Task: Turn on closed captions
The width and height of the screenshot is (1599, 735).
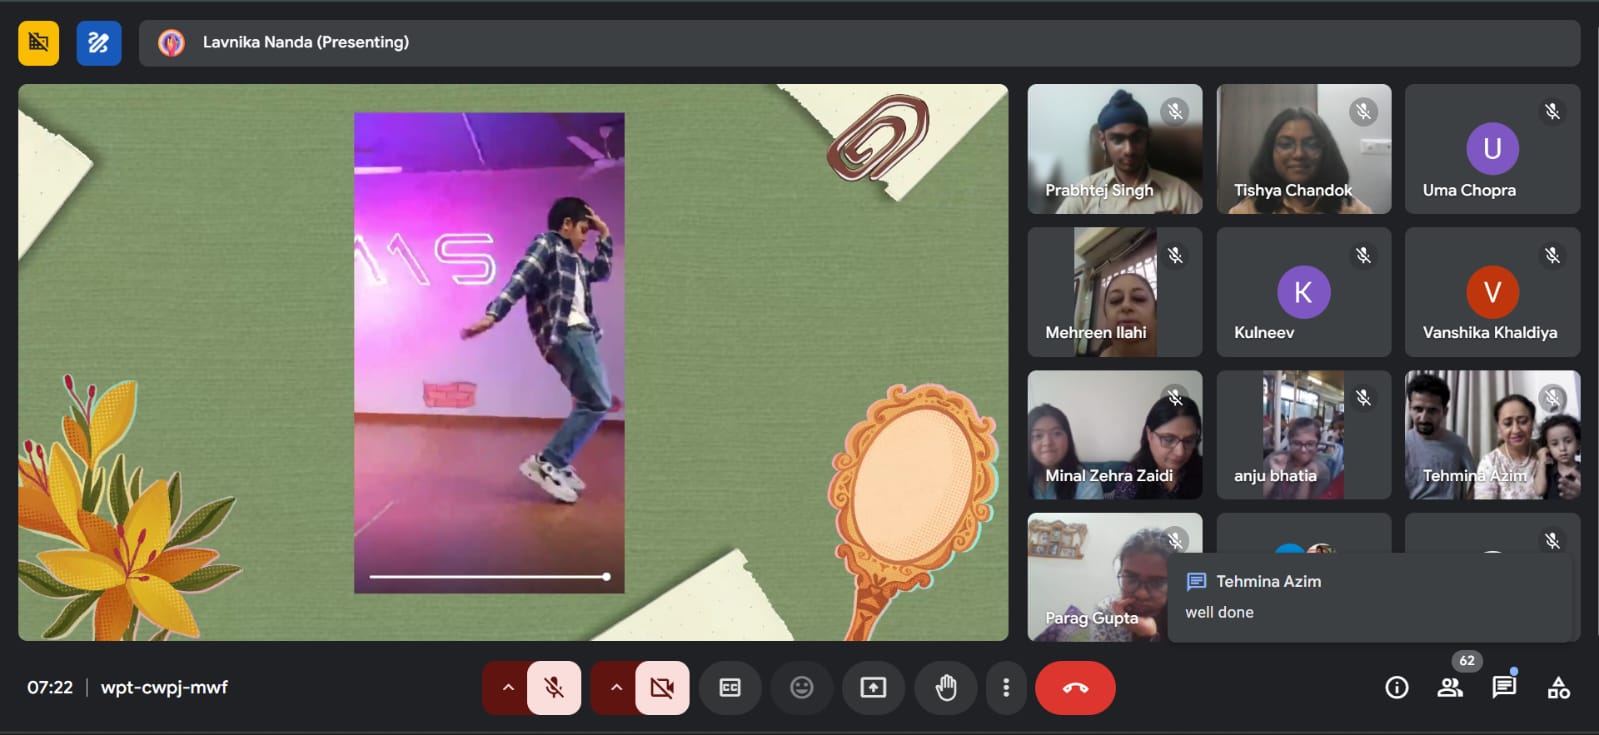Action: pos(730,688)
